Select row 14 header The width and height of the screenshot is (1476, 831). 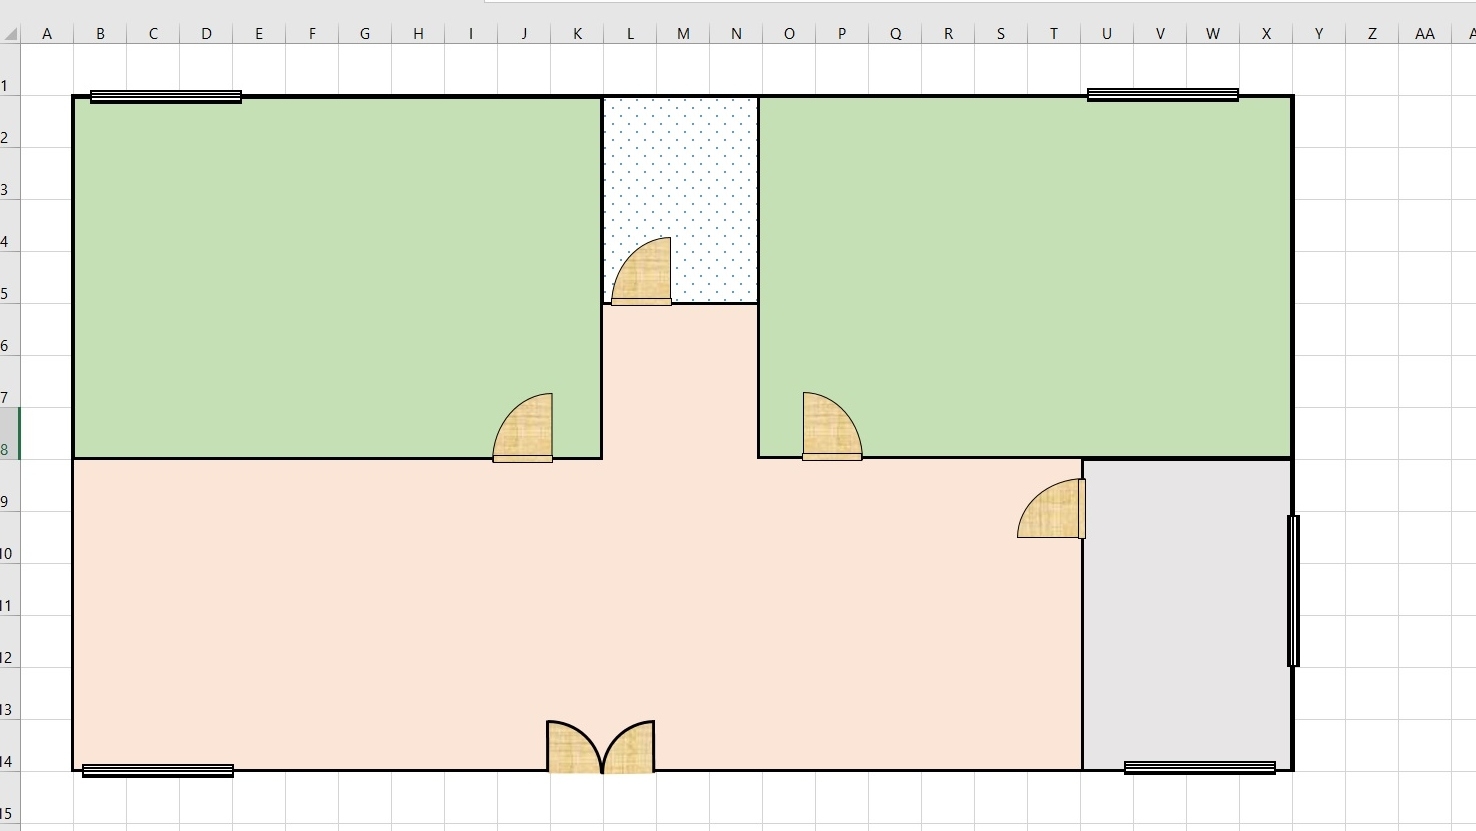pyautogui.click(x=8, y=762)
